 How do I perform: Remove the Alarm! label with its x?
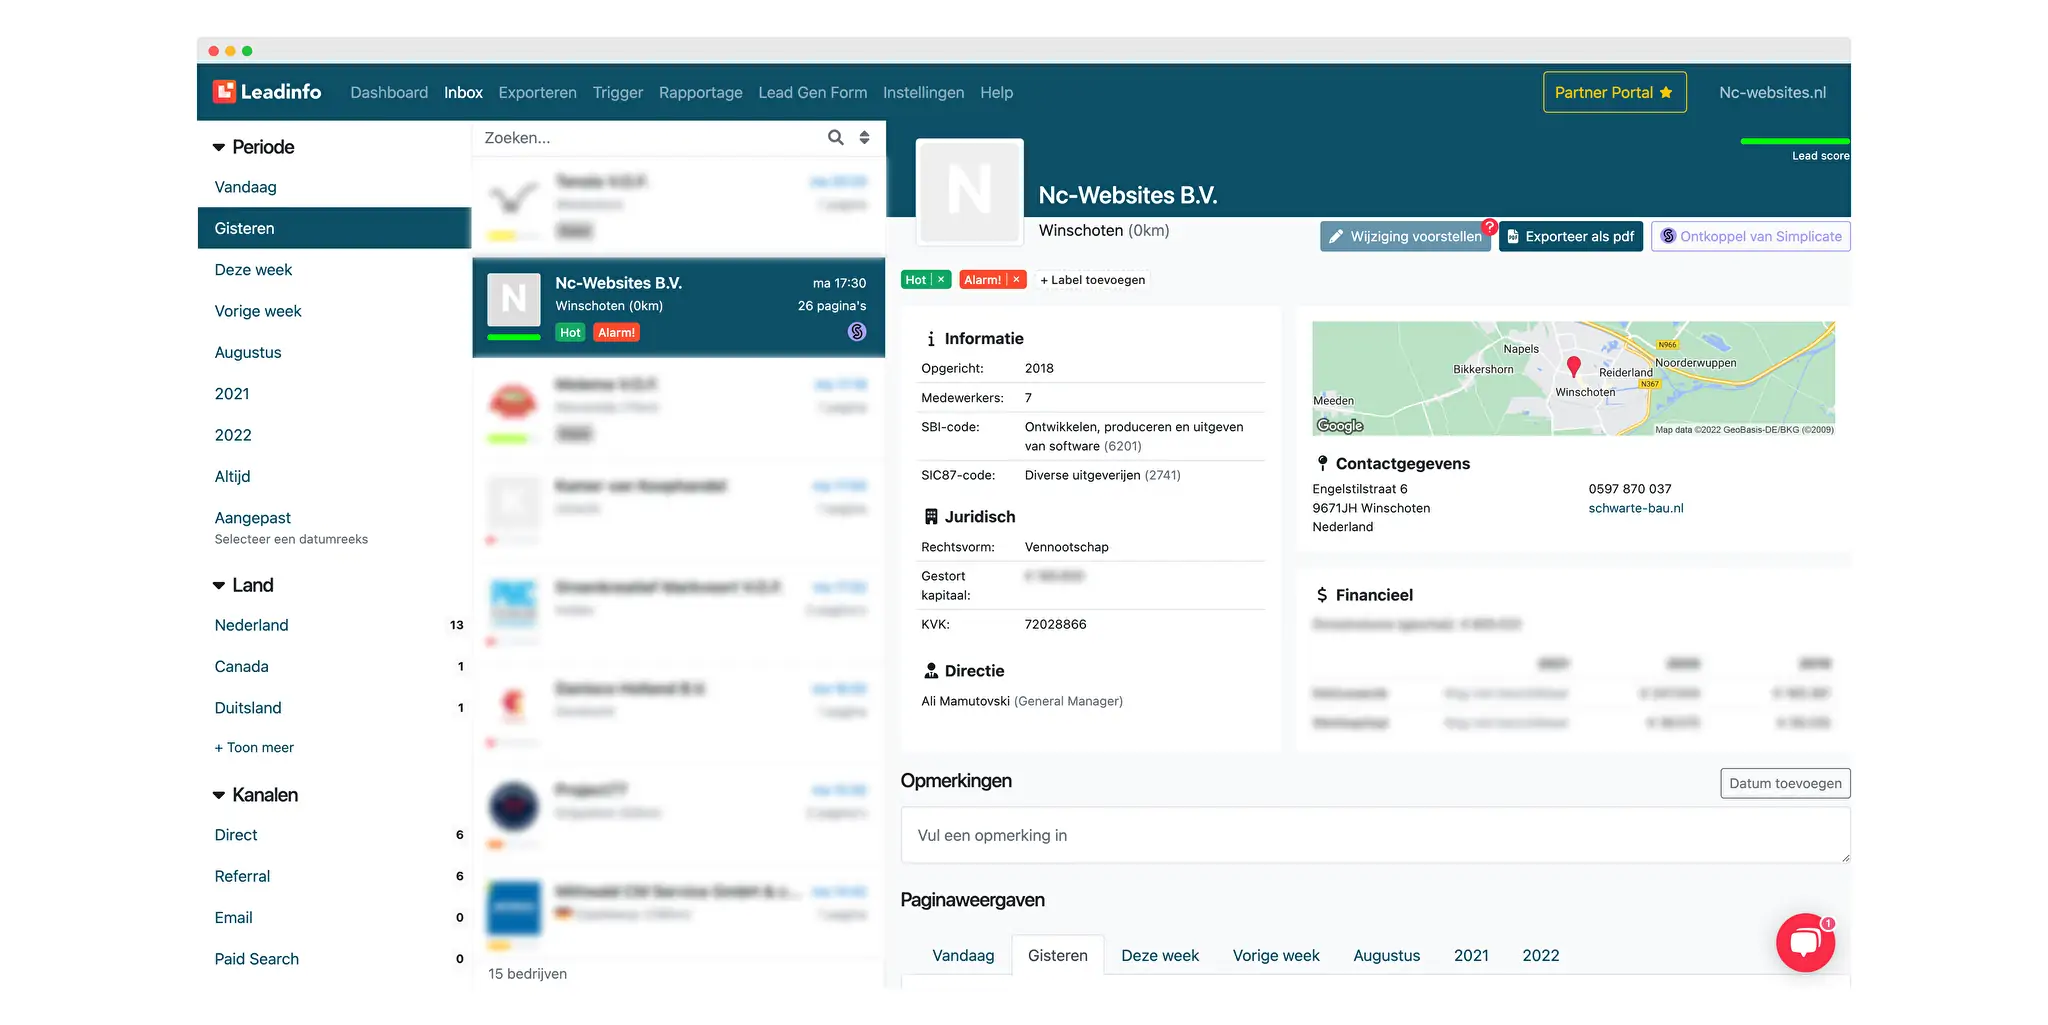click(x=1016, y=280)
